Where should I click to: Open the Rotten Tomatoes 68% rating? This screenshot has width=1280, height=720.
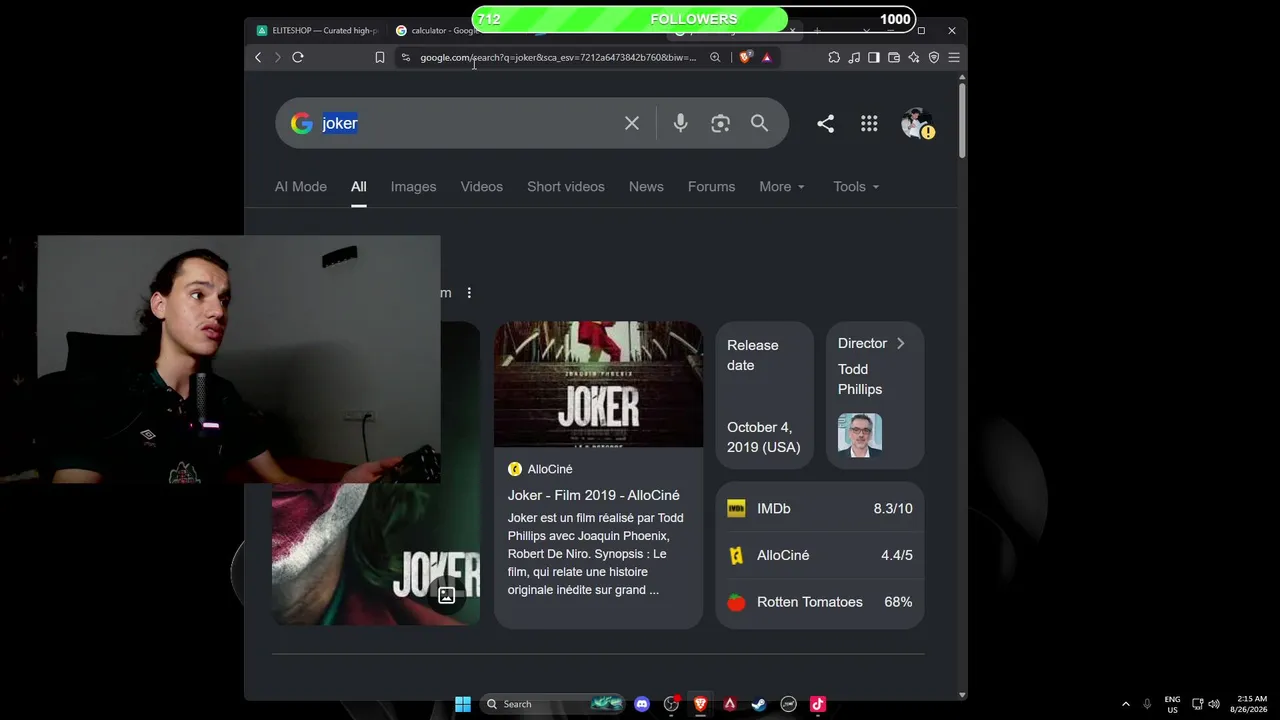(x=820, y=602)
